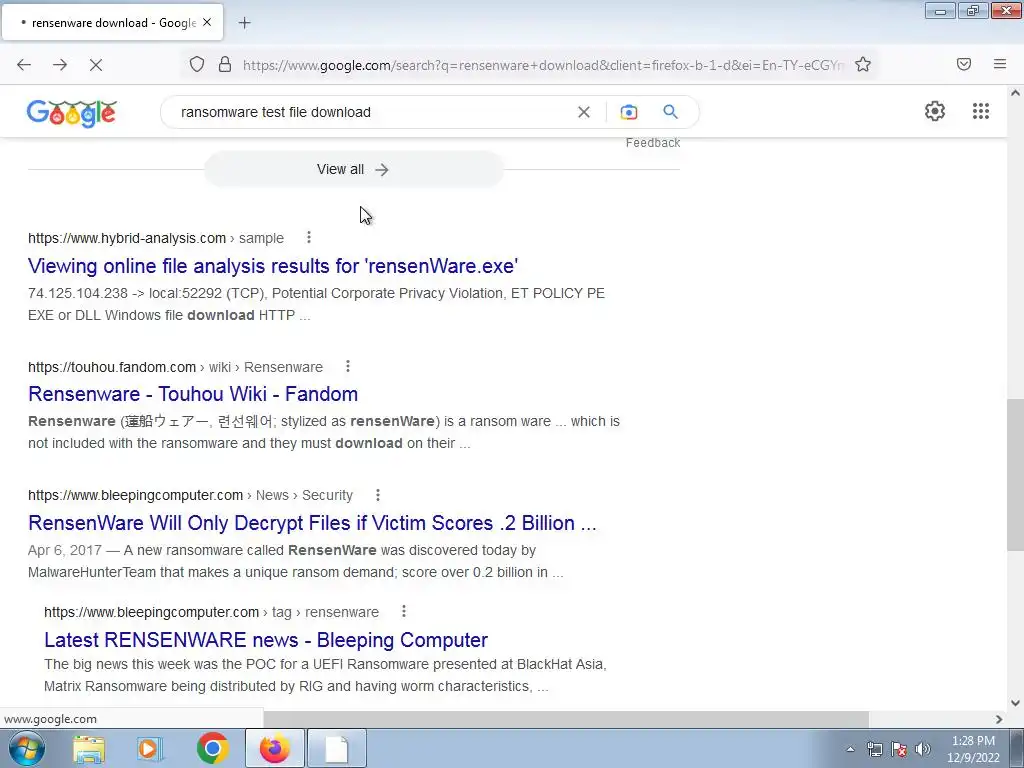Click the vertical scrollbar thumb
Screen dimensions: 1024x768
[1015, 475]
